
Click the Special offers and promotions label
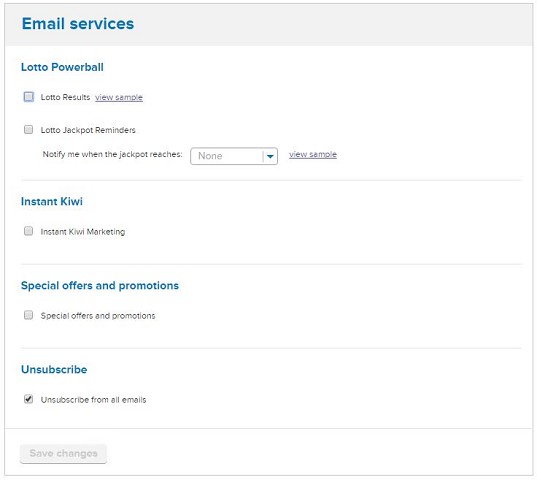coord(98,316)
